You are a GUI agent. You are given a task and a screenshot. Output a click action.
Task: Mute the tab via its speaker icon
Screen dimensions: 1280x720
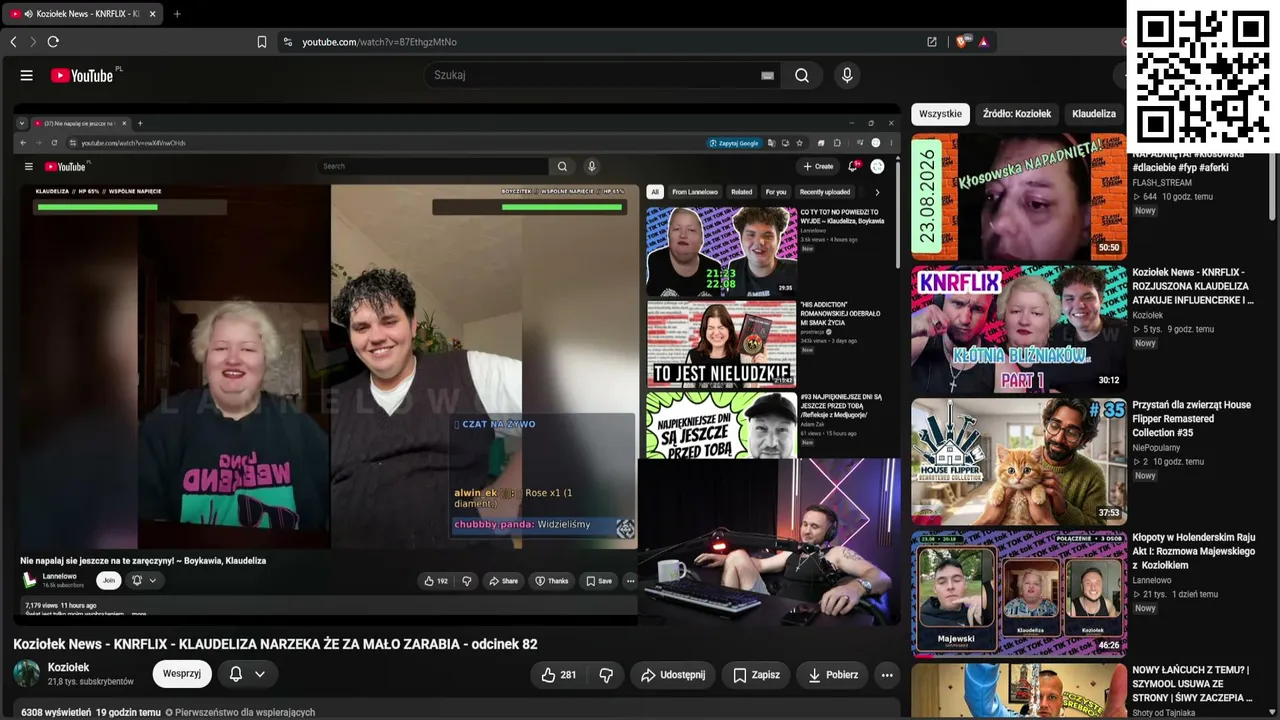(27, 14)
